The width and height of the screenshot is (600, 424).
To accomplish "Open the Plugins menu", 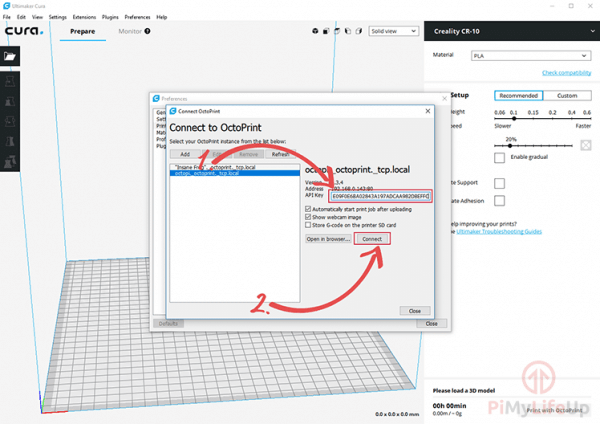I will [110, 17].
